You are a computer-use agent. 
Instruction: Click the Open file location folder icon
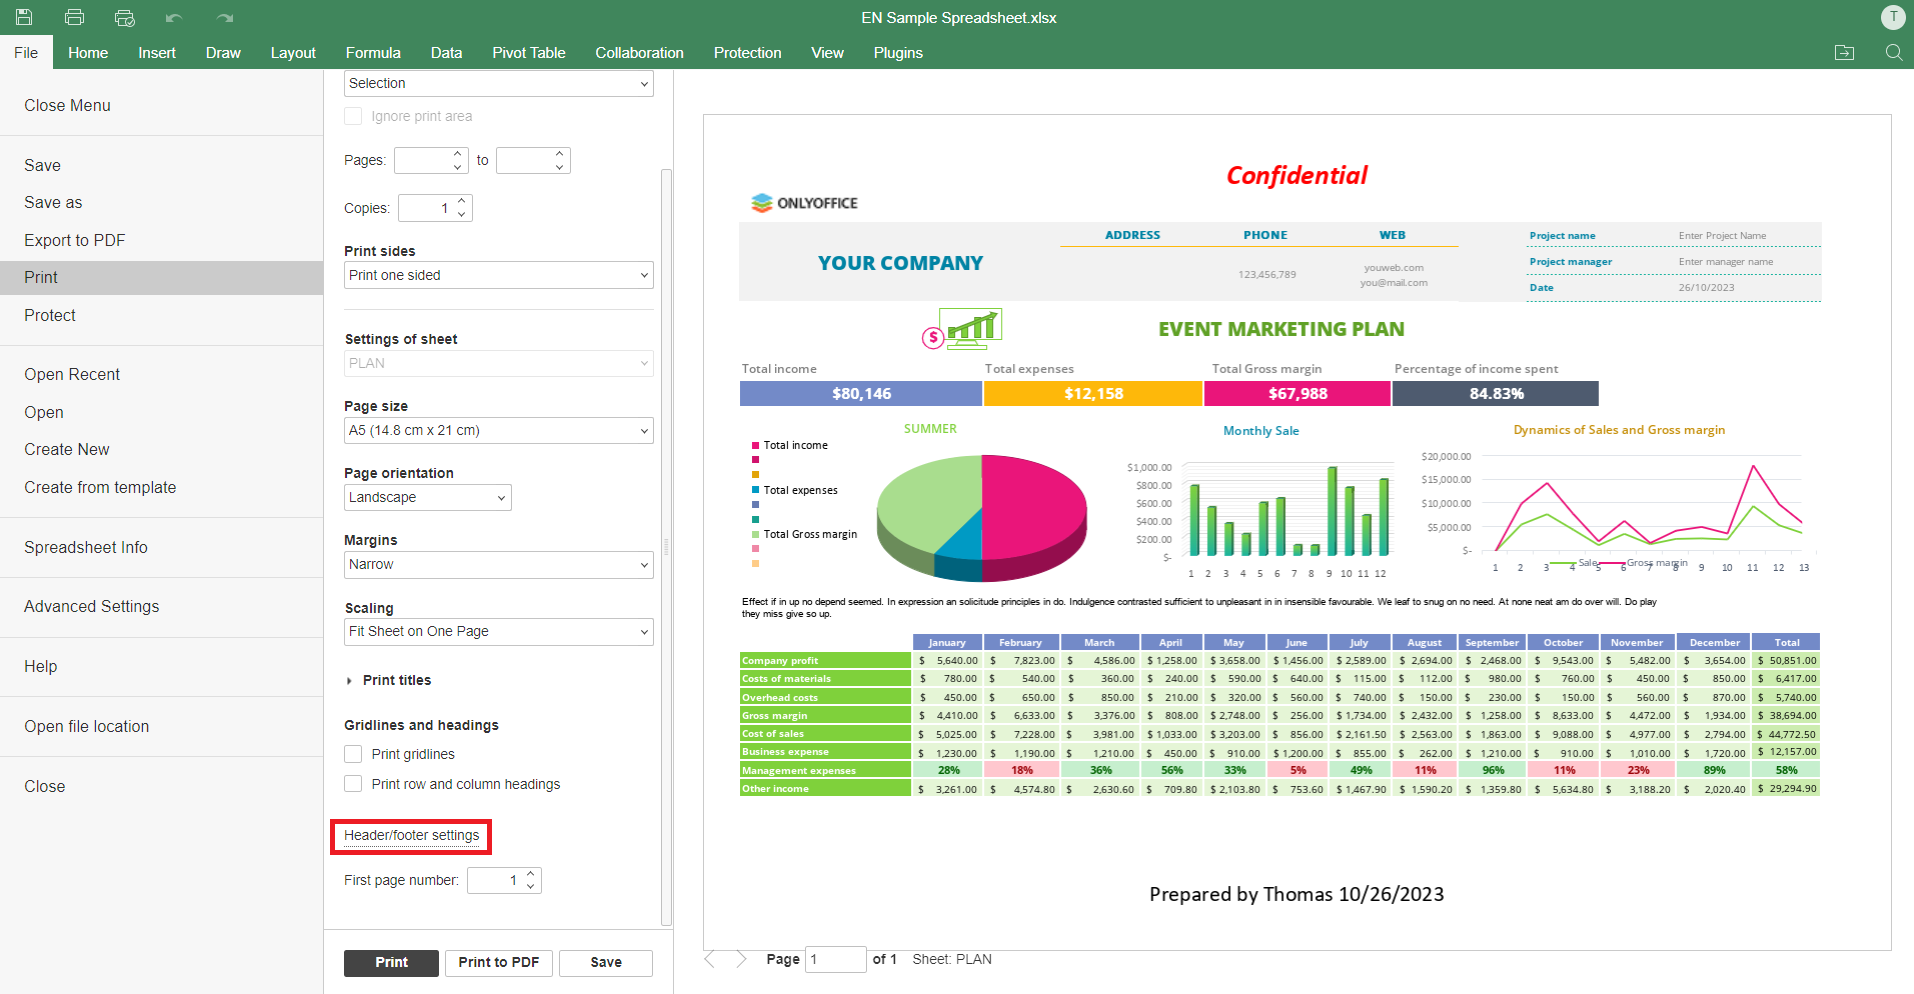(x=1844, y=53)
